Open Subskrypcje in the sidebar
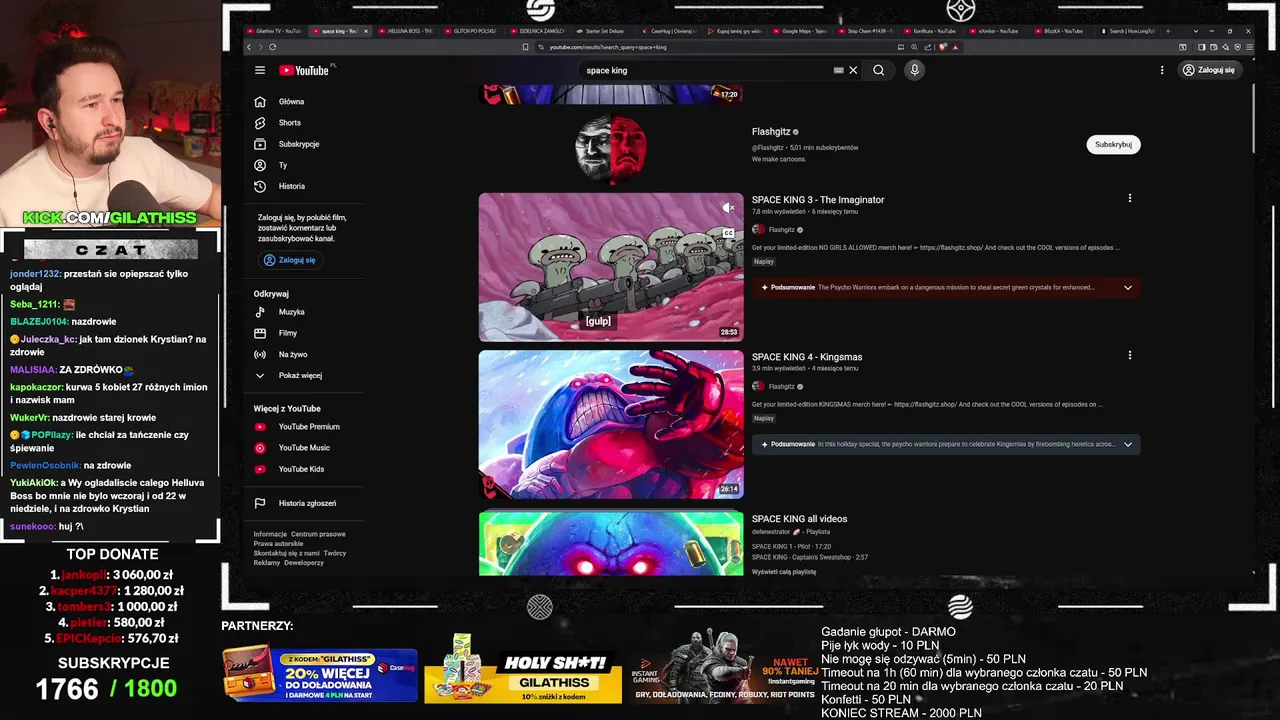This screenshot has width=1280, height=720. pos(300,144)
